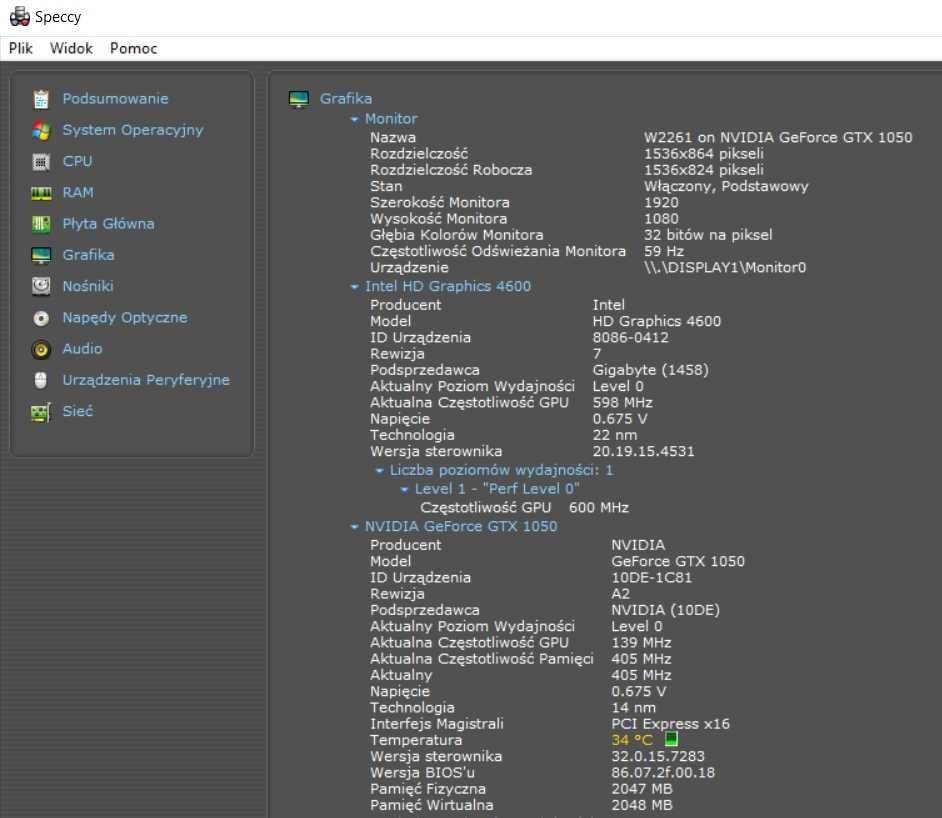This screenshot has height=818, width=942.
Task: Open Napędy Optyczne section
Action: click(125, 318)
